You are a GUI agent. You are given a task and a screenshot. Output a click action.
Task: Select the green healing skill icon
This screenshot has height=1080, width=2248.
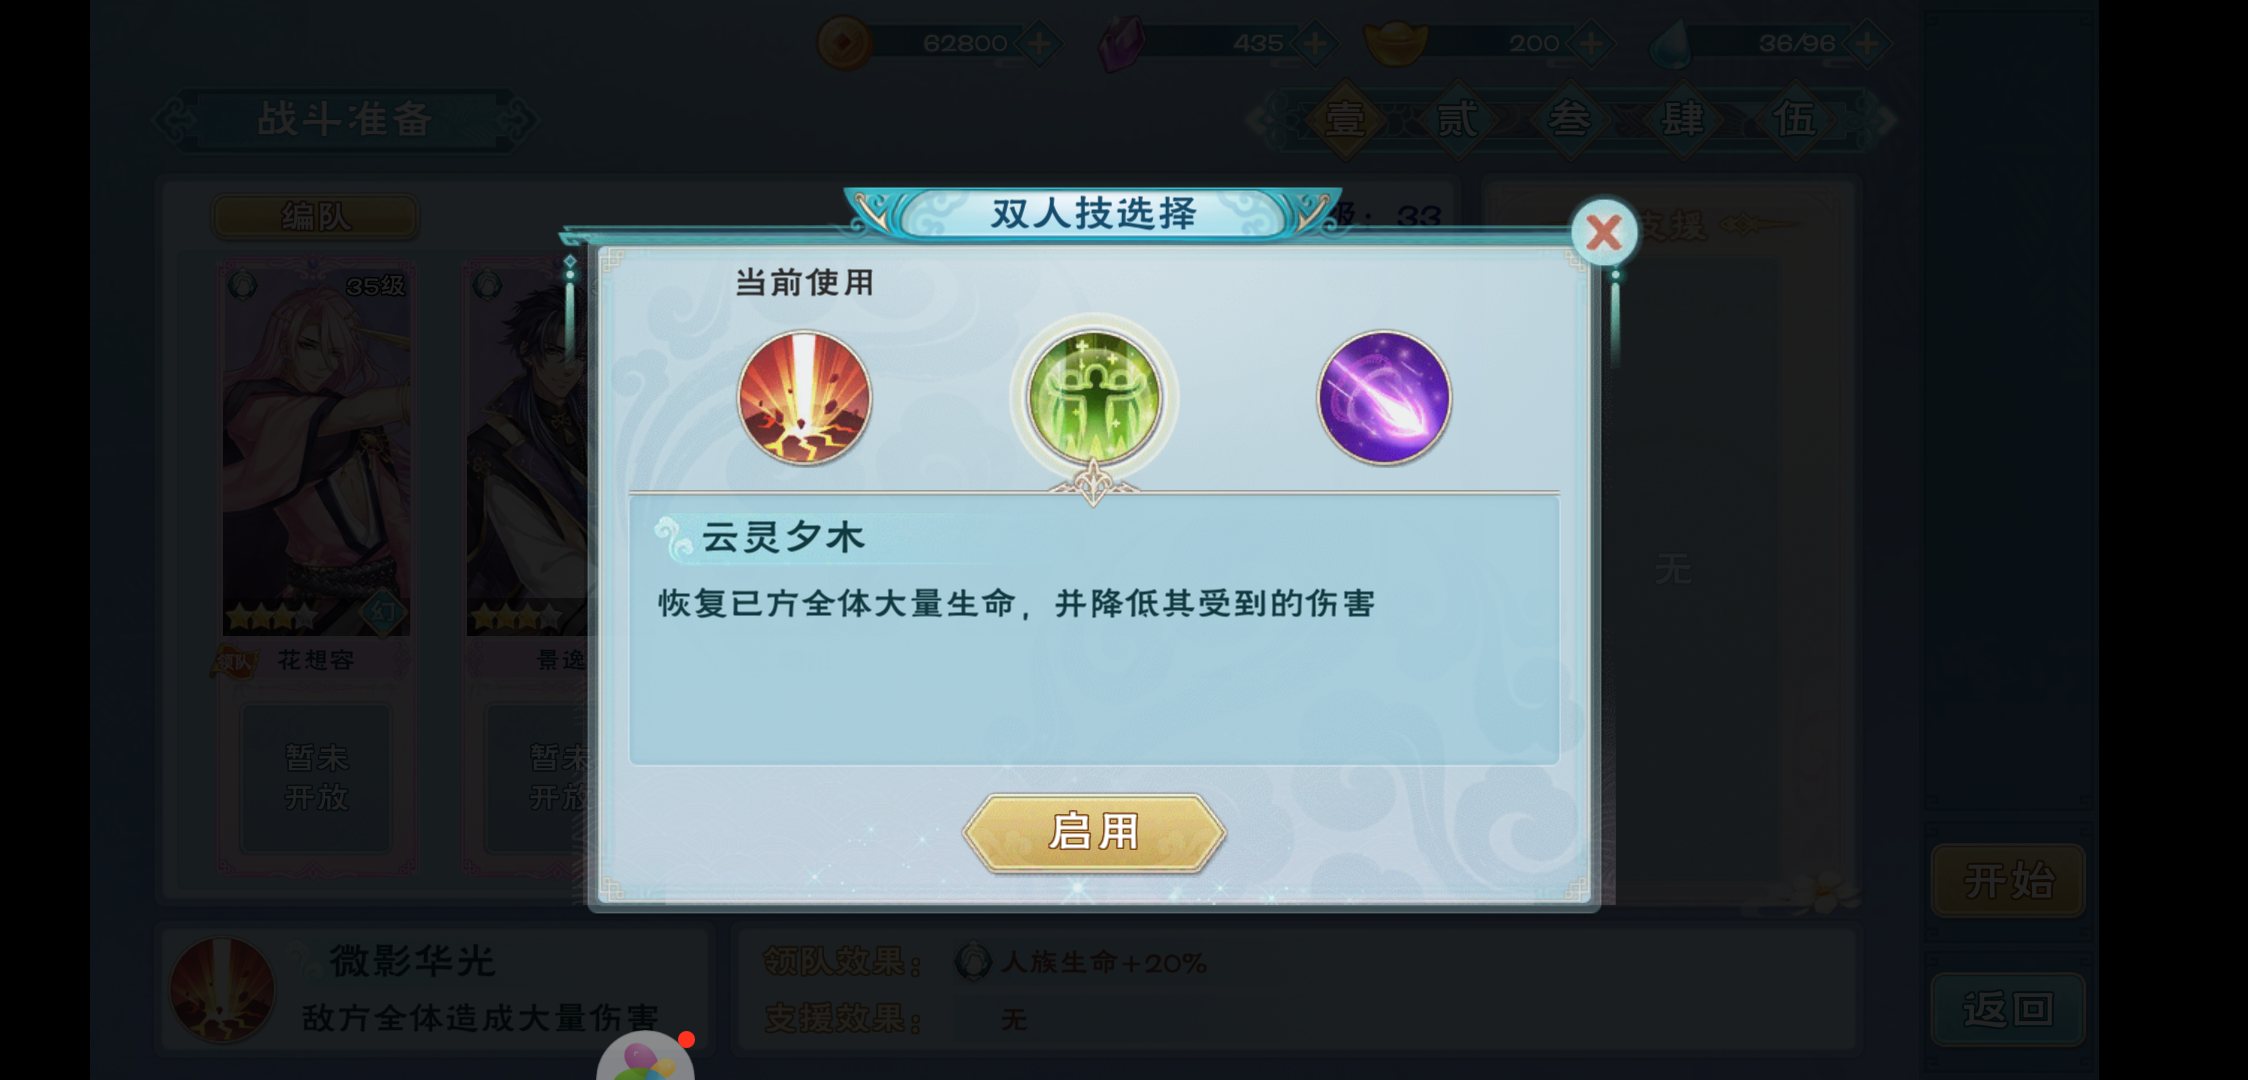1094,398
